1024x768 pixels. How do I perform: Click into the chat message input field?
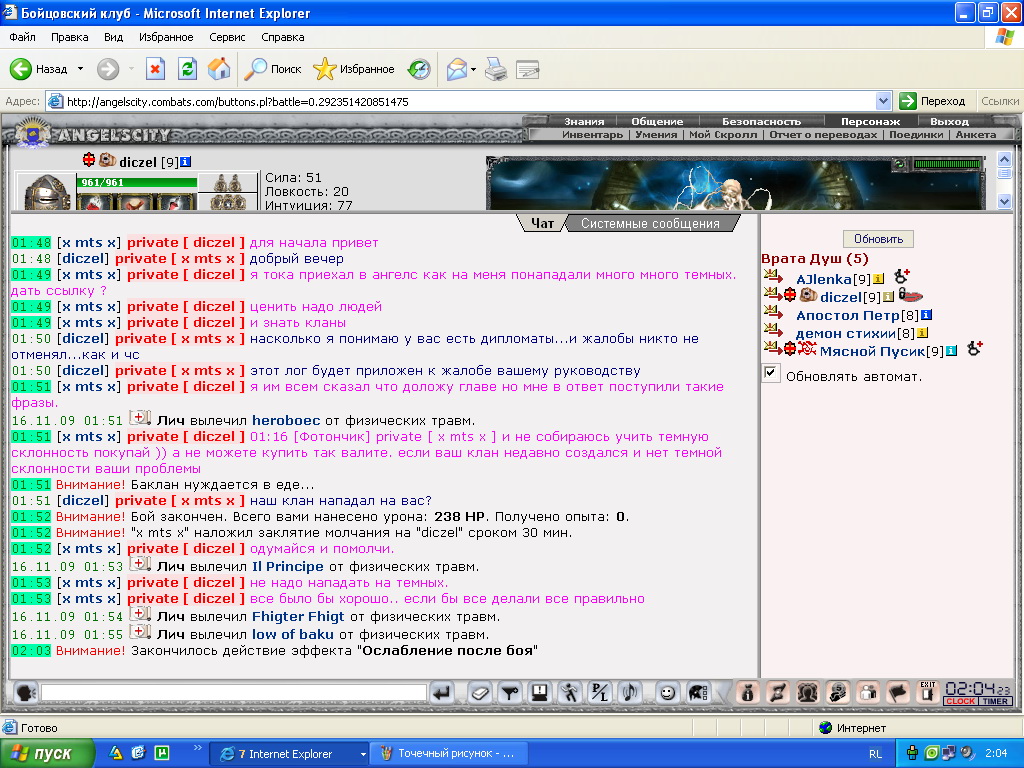coord(234,692)
